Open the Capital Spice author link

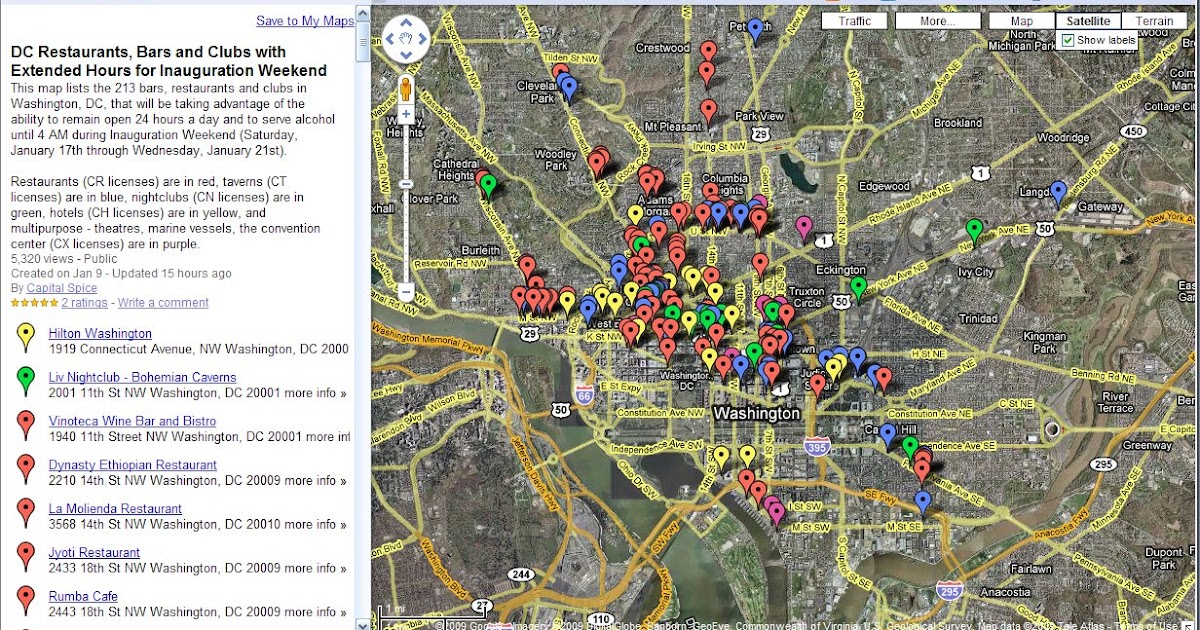61,288
